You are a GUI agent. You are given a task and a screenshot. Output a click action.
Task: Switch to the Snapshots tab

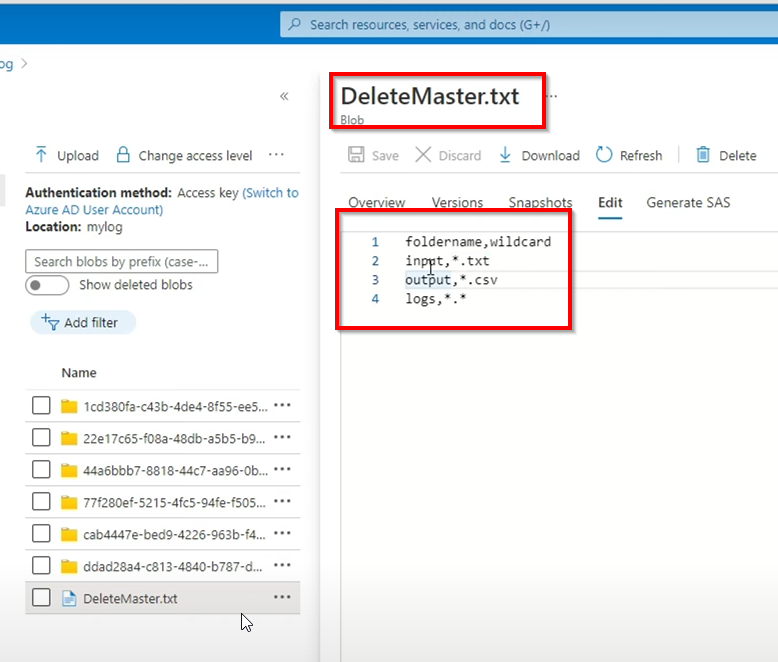click(x=540, y=202)
